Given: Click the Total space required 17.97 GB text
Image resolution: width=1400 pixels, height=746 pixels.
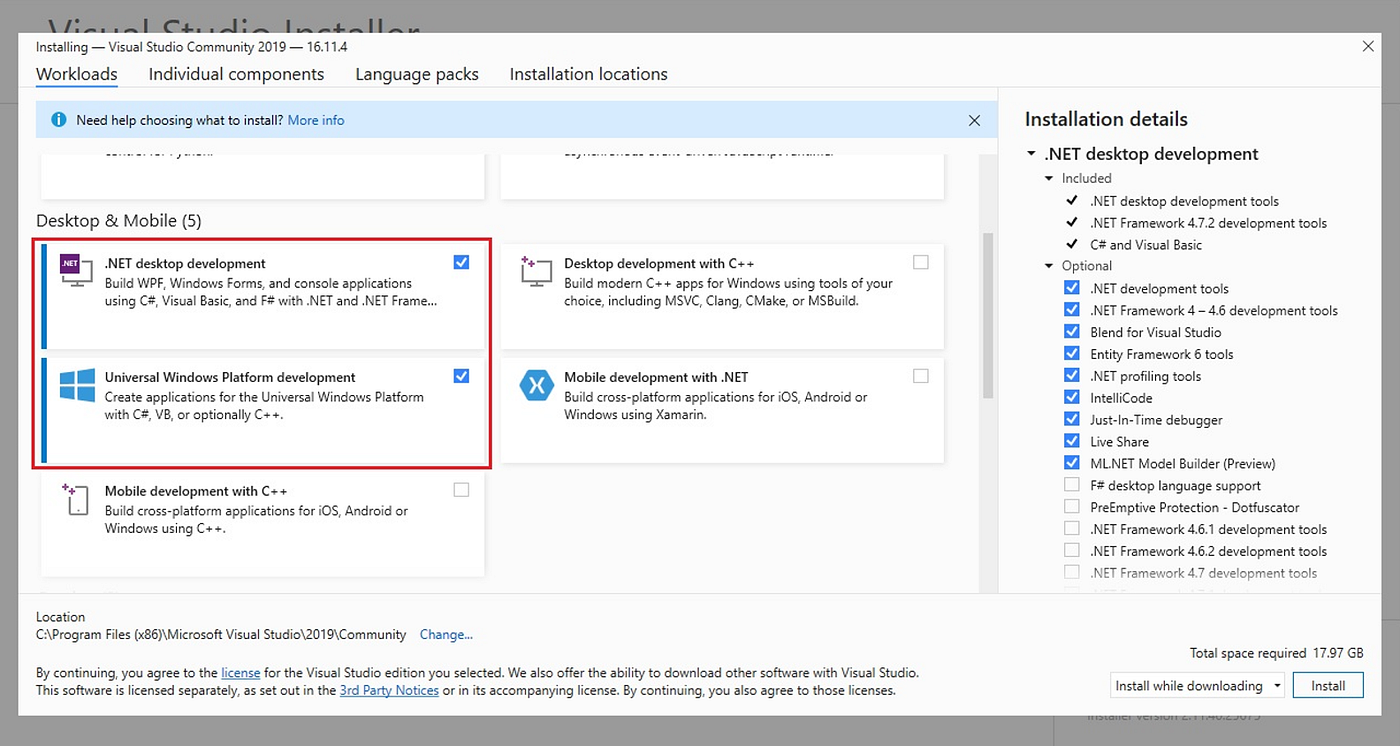Looking at the screenshot, I should [1276, 653].
